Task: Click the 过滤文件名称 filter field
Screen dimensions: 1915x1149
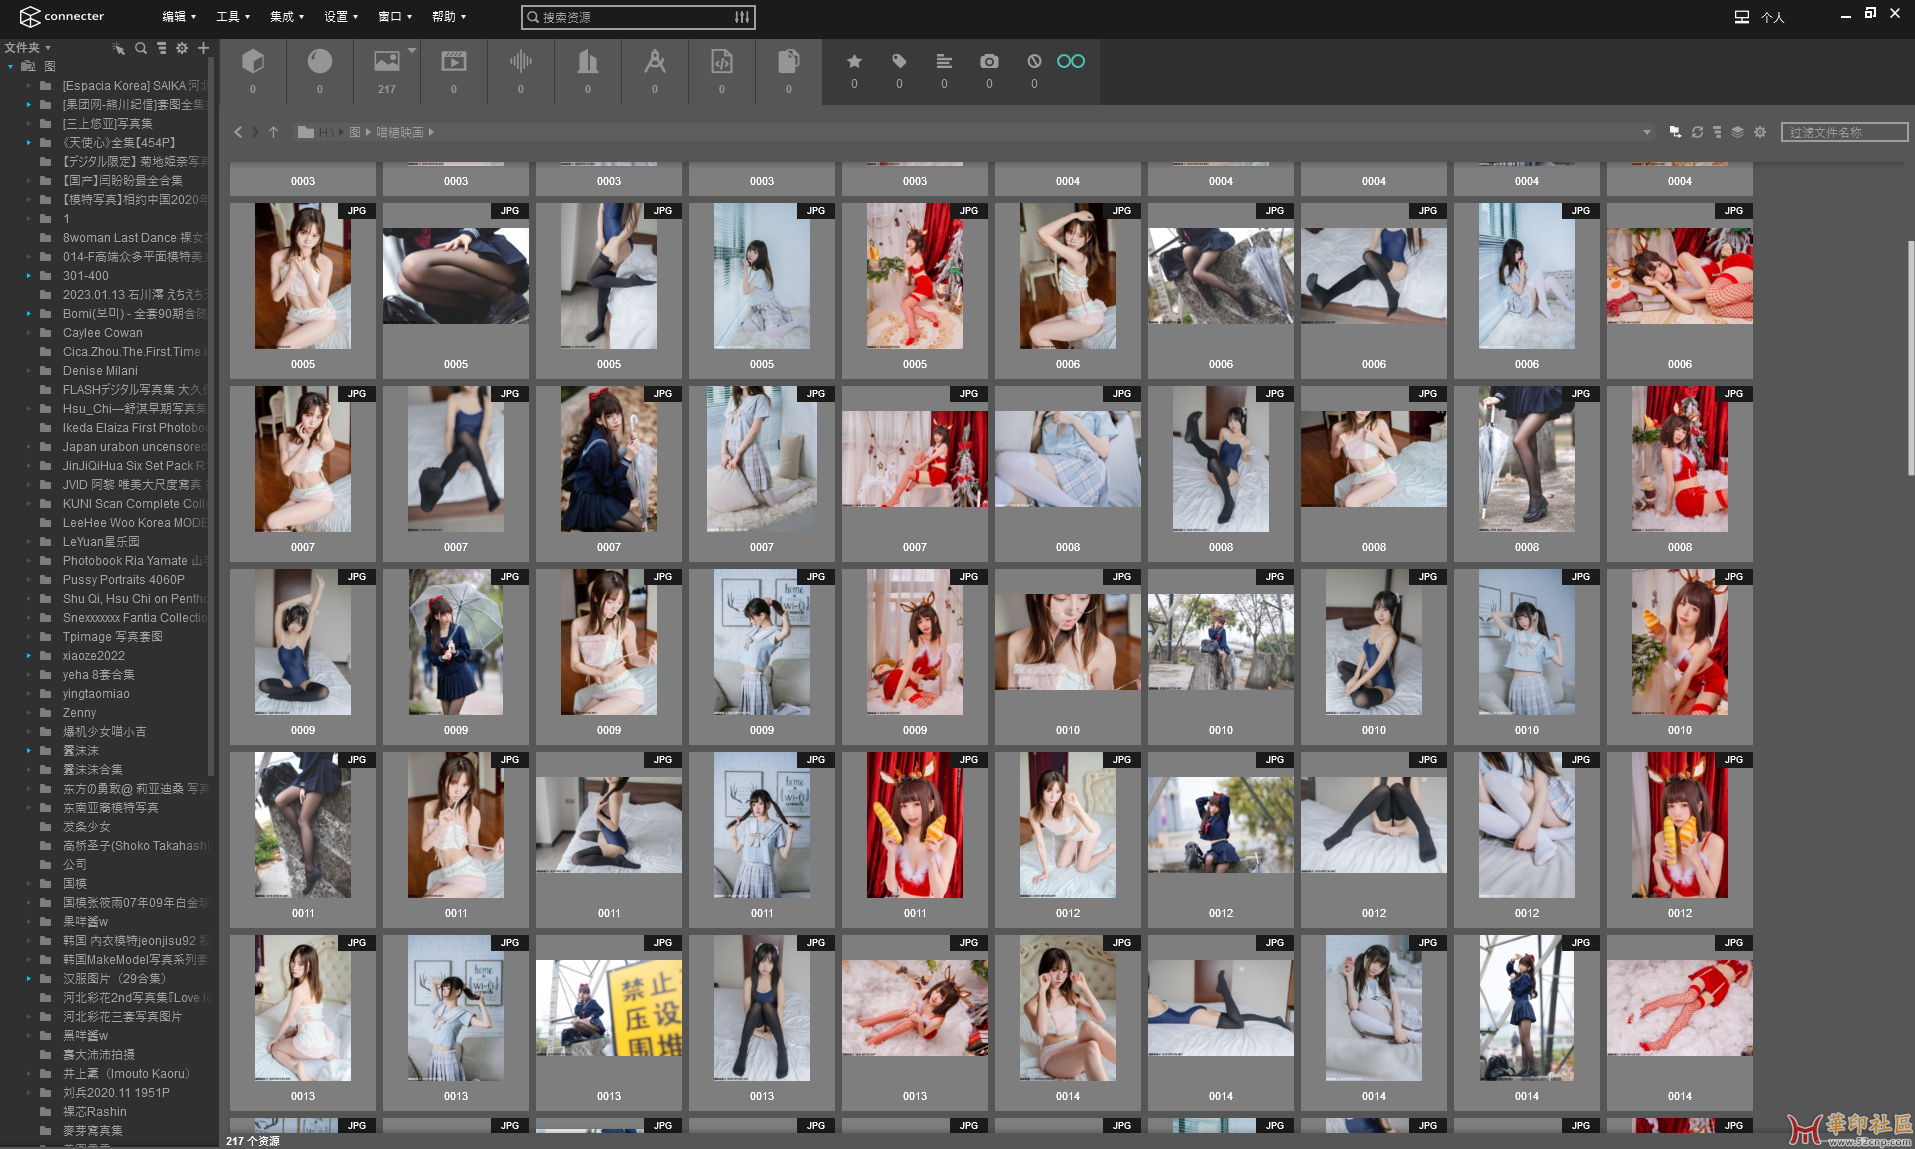Action: (1844, 132)
